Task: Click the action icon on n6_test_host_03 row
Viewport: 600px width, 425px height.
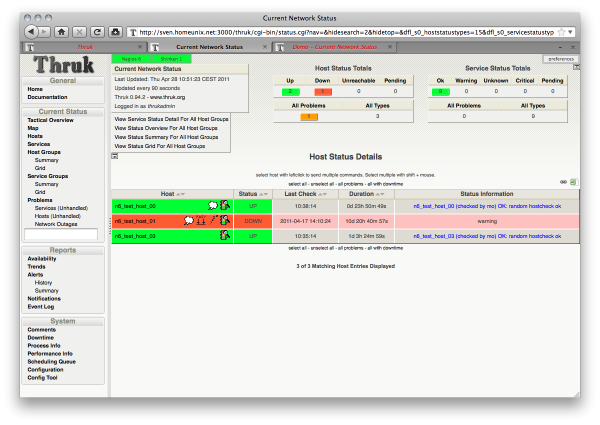Action: tap(227, 235)
